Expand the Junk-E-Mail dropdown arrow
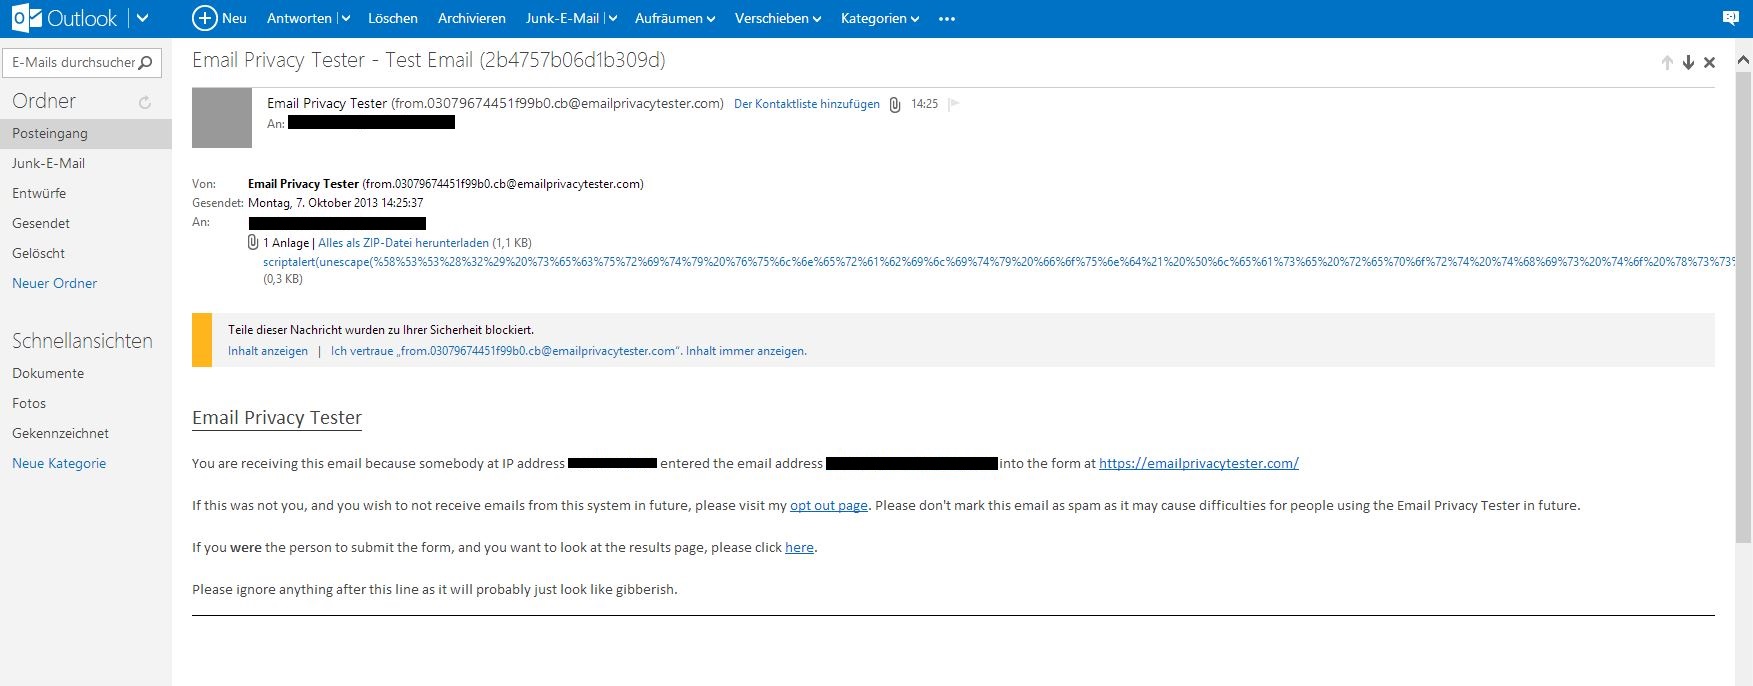 [x=612, y=19]
